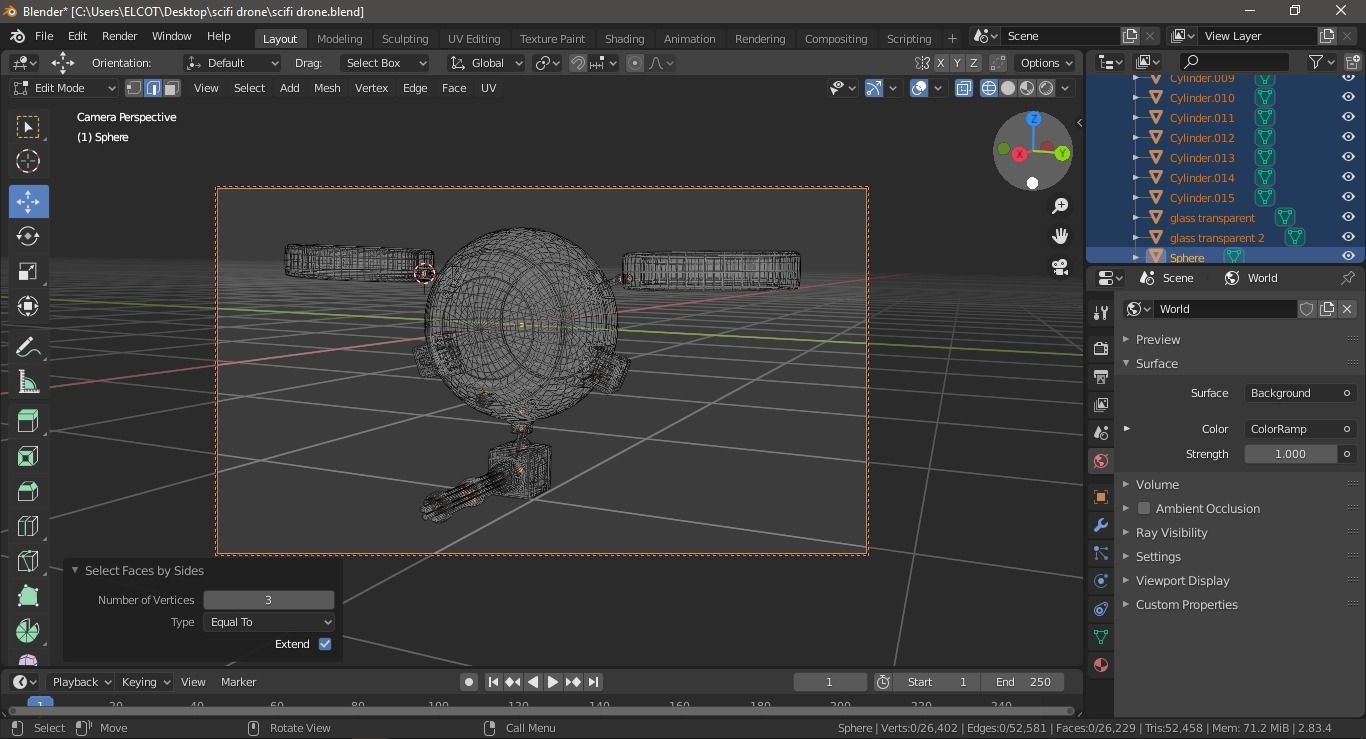This screenshot has width=1366, height=739.
Task: Click the viewport zoom magnifier icon
Action: 1060,206
